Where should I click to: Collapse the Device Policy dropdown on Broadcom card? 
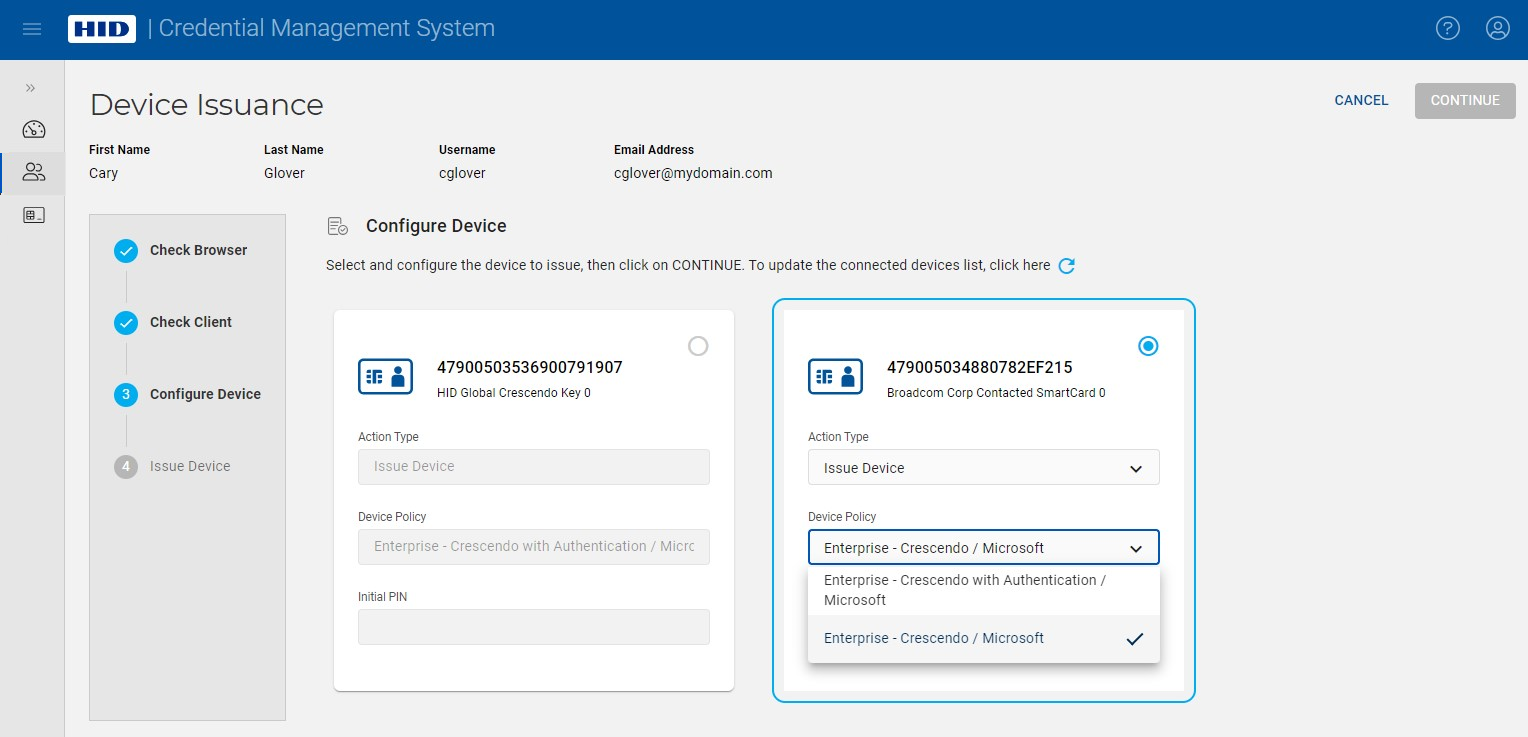tap(984, 548)
